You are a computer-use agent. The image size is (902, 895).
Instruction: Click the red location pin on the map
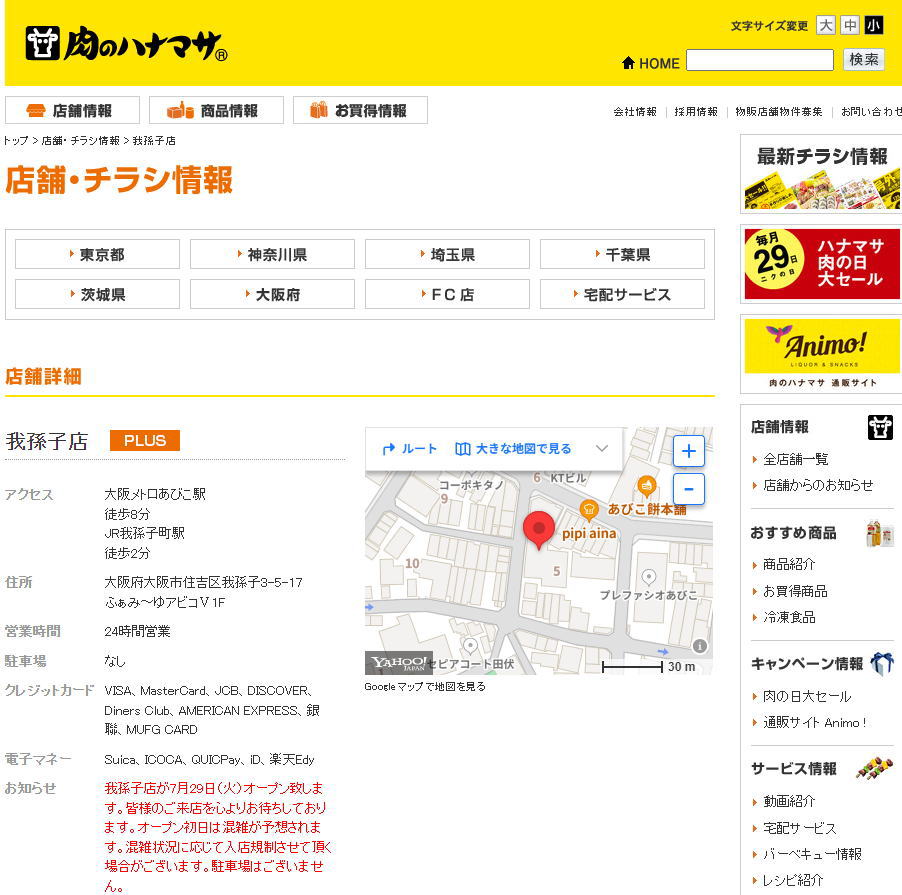(x=538, y=529)
